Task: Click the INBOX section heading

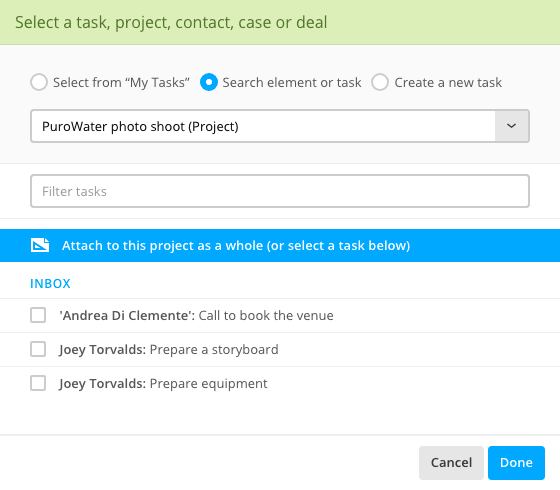Action: pos(50,284)
